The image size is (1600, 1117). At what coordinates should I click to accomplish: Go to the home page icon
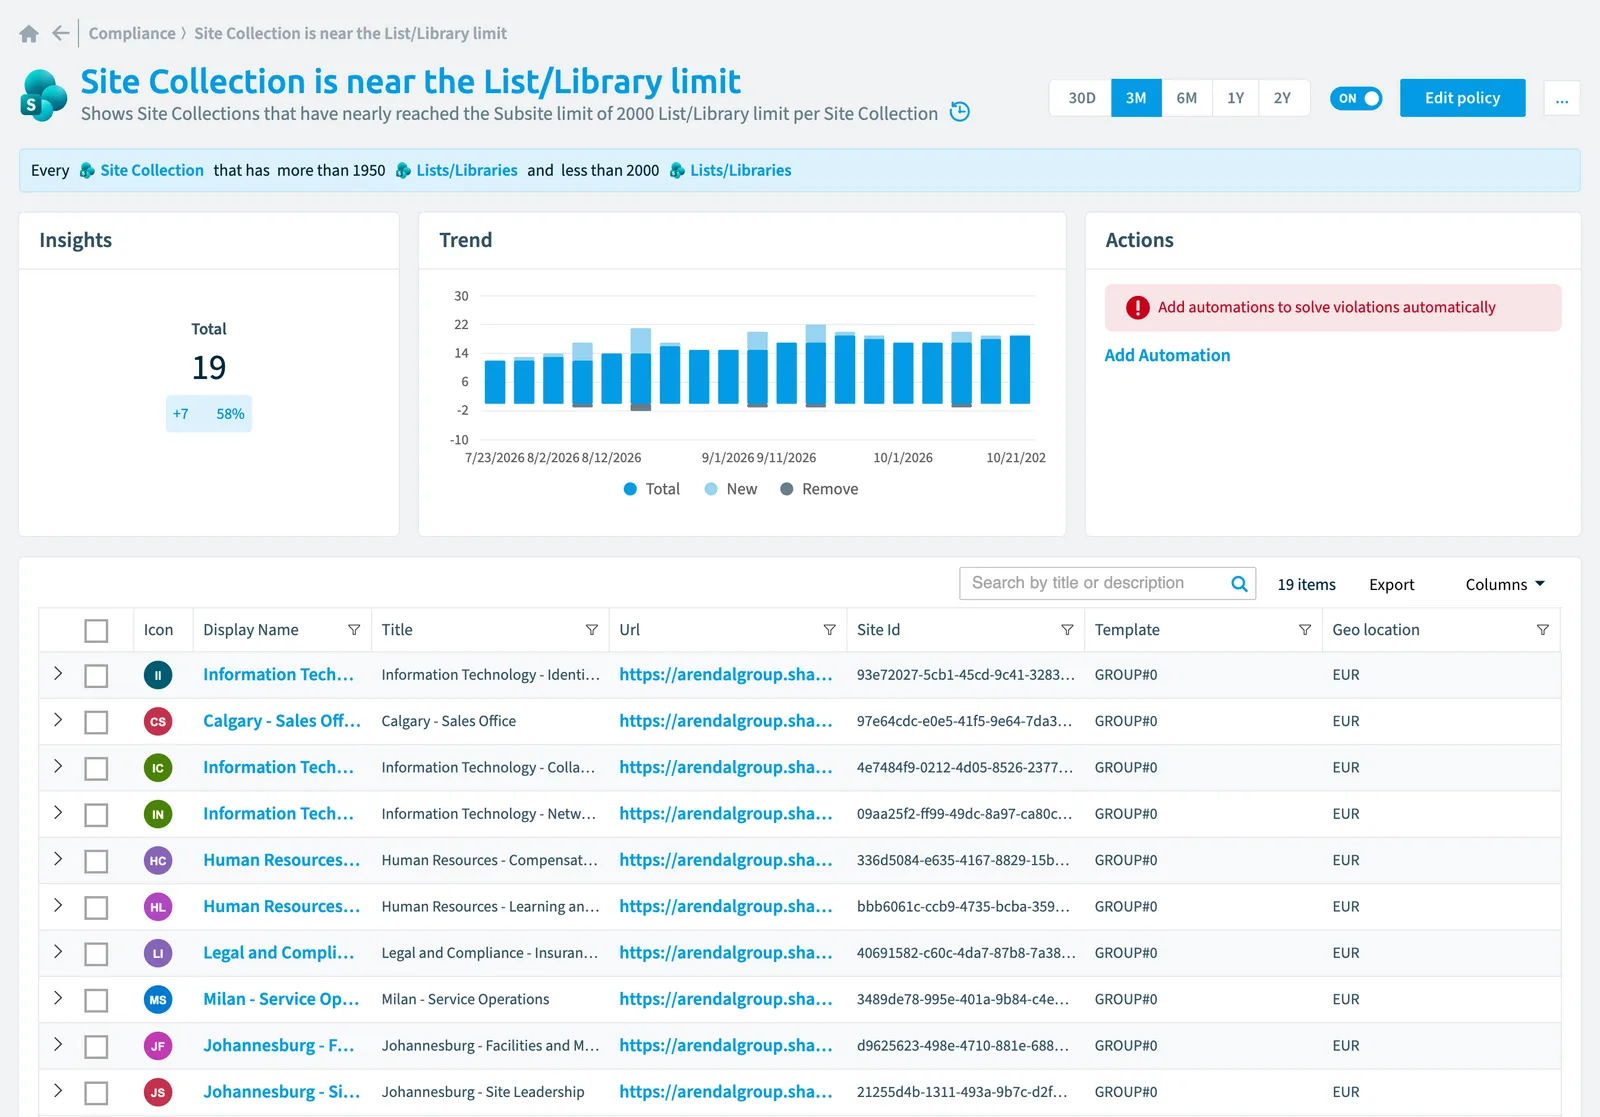(x=29, y=34)
